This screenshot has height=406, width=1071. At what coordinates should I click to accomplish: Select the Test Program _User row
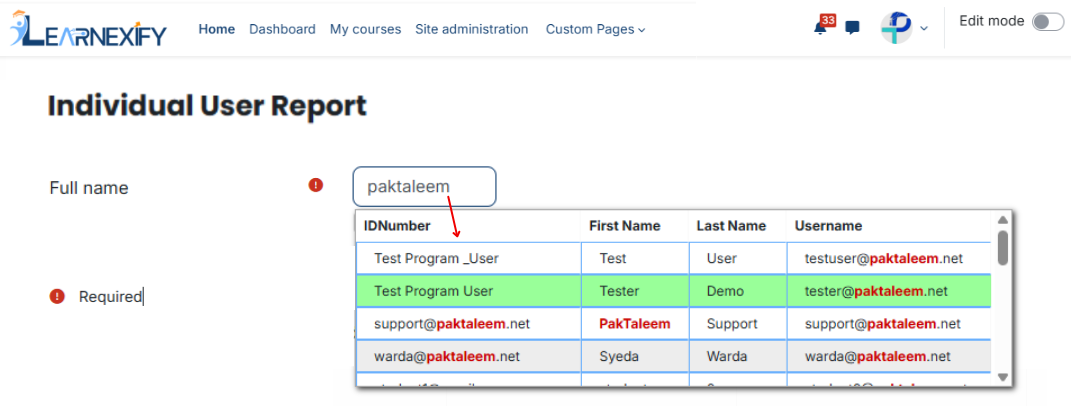point(673,258)
